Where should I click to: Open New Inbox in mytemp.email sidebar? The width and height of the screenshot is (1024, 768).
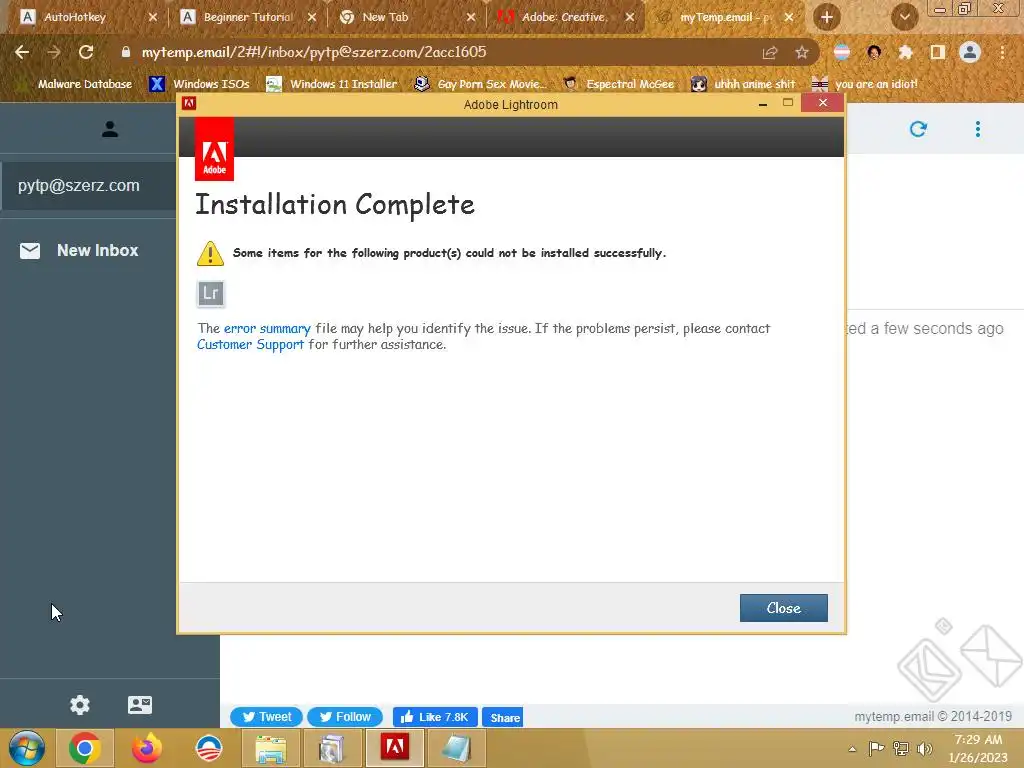[x=97, y=250]
